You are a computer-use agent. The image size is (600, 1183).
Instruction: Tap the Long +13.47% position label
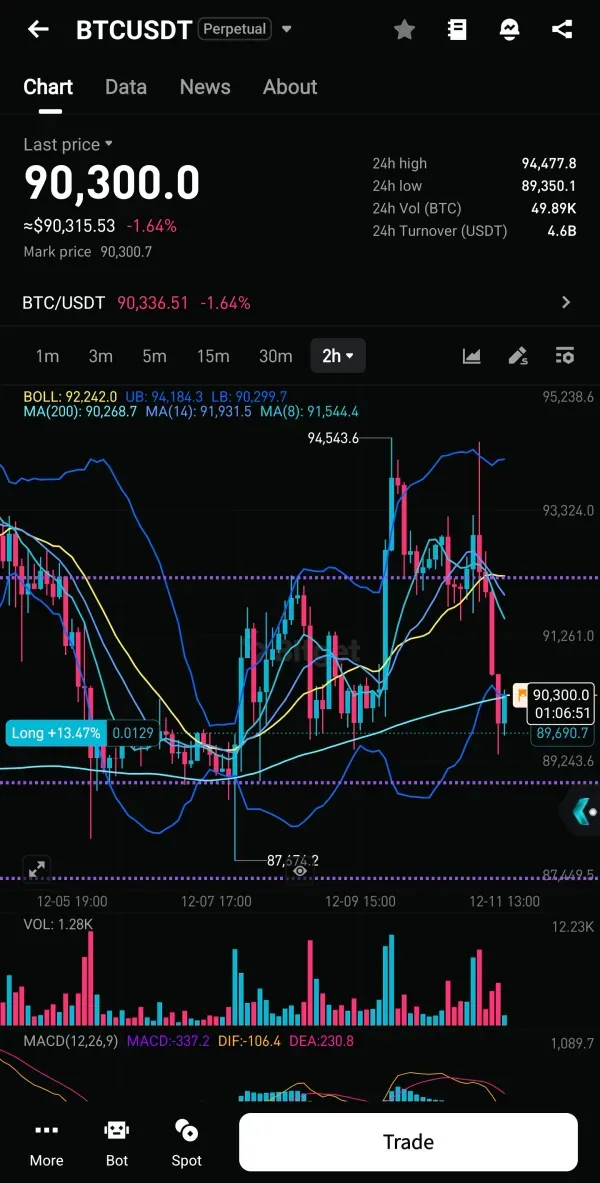pos(56,733)
